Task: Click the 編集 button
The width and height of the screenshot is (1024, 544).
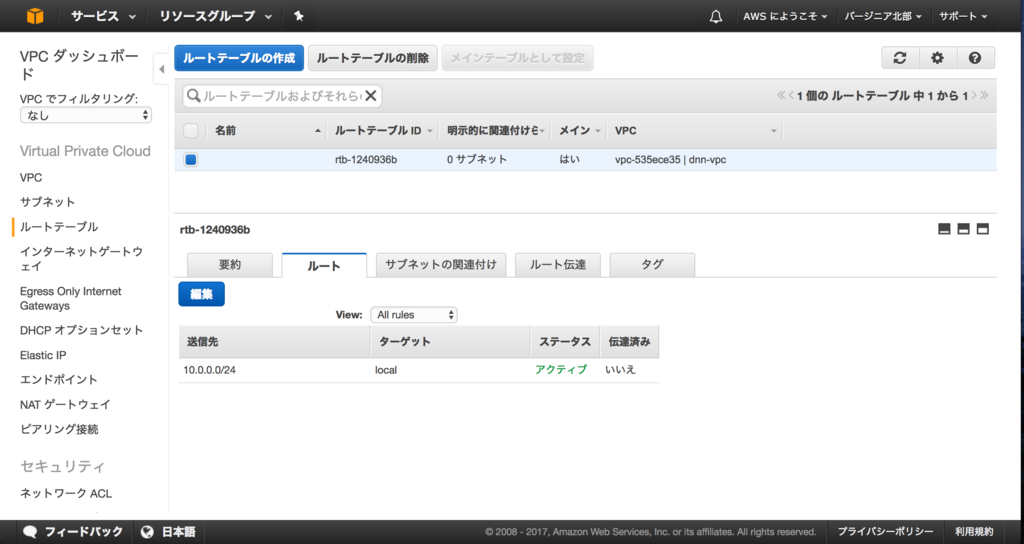Action: [x=201, y=294]
